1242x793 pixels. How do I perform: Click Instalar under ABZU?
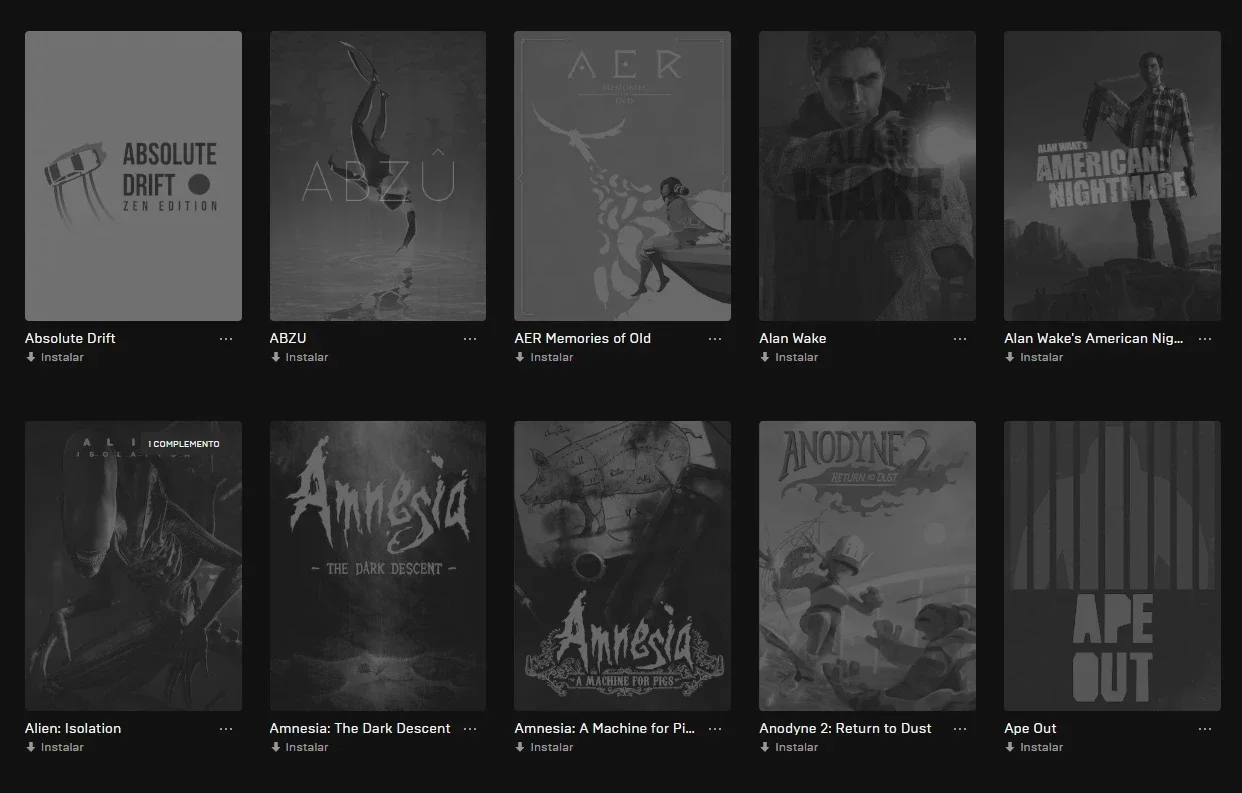[300, 357]
